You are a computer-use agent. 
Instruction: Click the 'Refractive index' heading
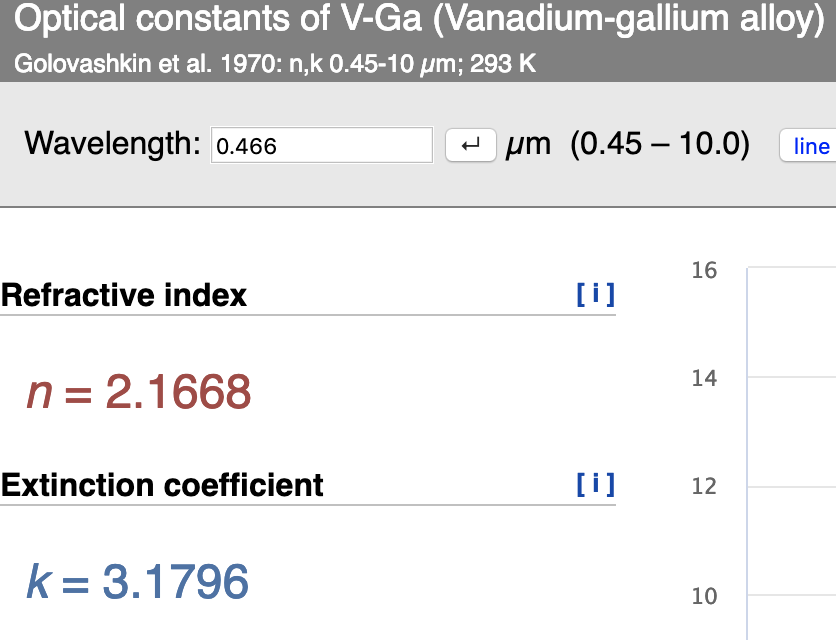point(124,295)
